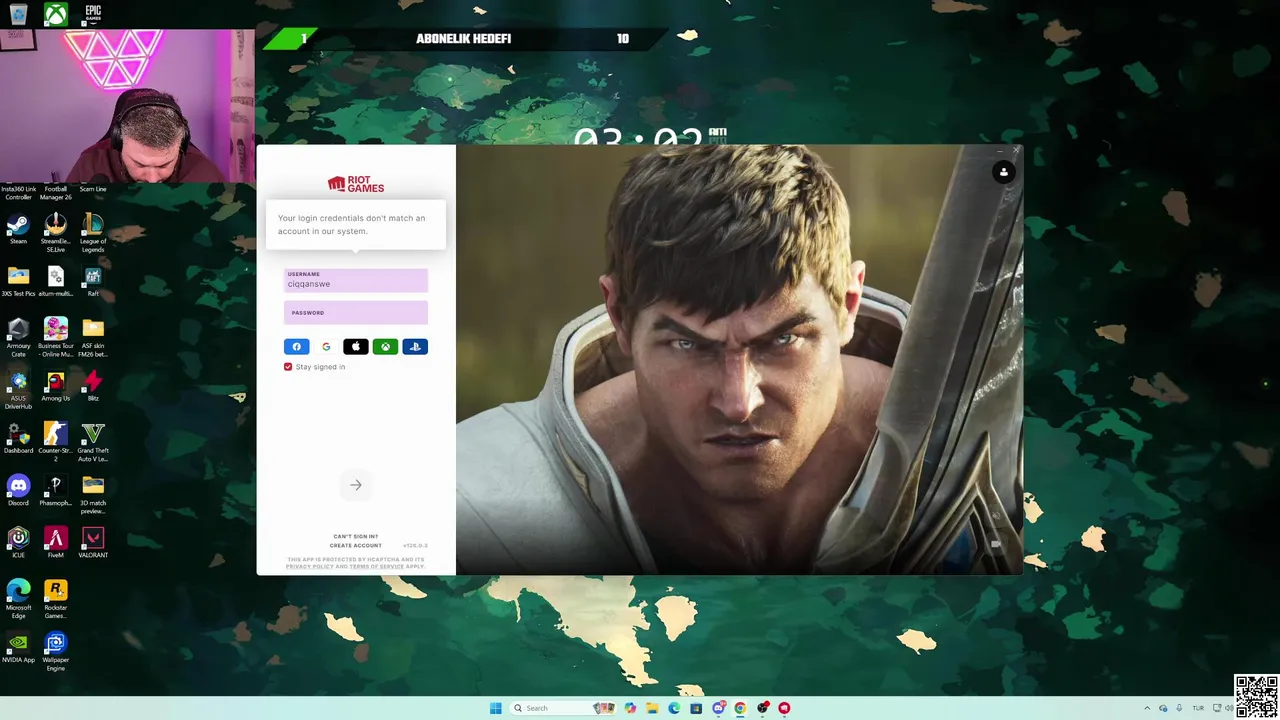Select iCUE desktop icon
This screenshot has height=720, width=1280.
tap(18, 542)
